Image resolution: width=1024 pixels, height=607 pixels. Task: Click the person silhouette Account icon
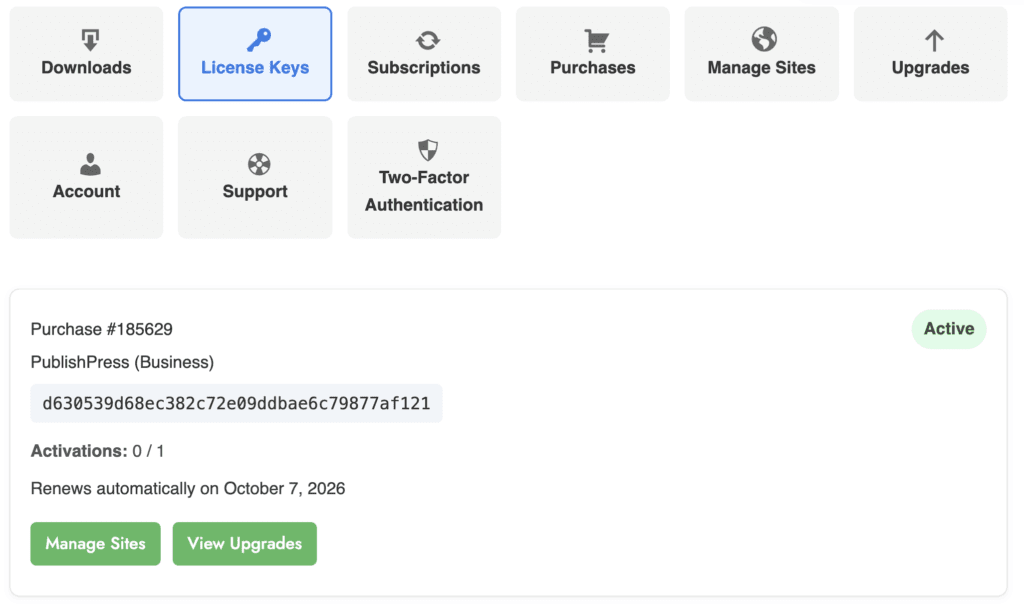pos(90,164)
